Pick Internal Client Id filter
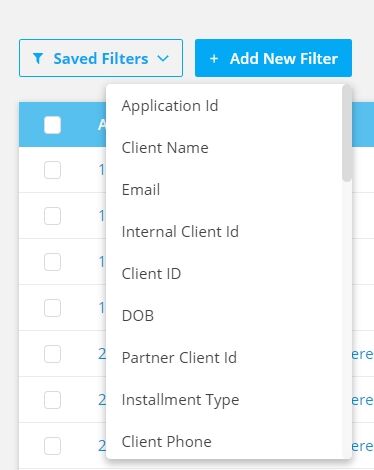374x470 pixels. point(180,232)
